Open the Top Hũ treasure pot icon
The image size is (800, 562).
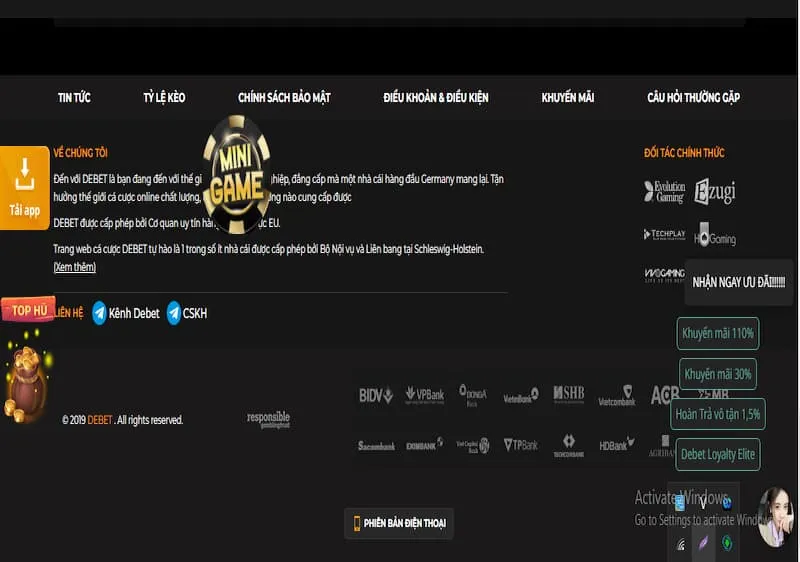pyautogui.click(x=25, y=370)
